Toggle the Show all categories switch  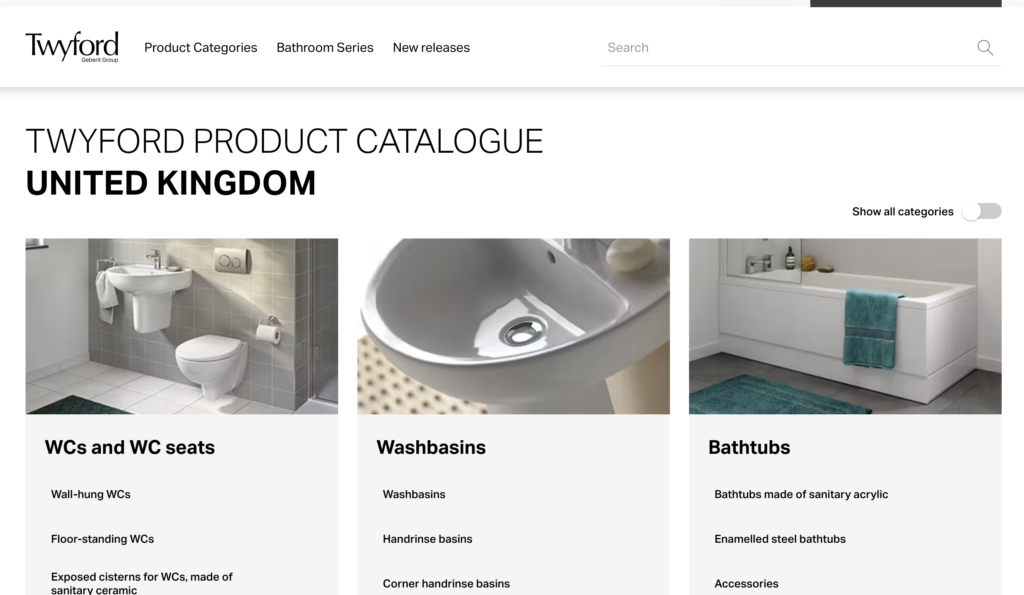[982, 211]
